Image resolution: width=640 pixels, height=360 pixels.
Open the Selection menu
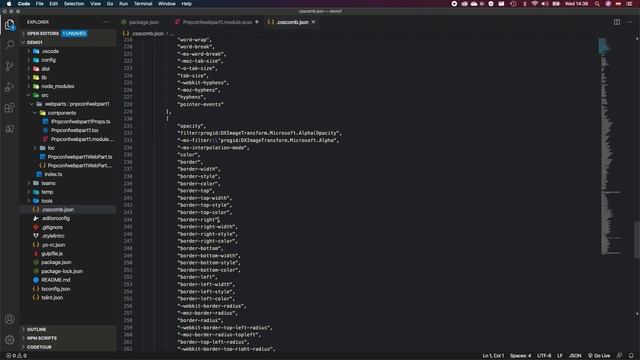(74, 4)
